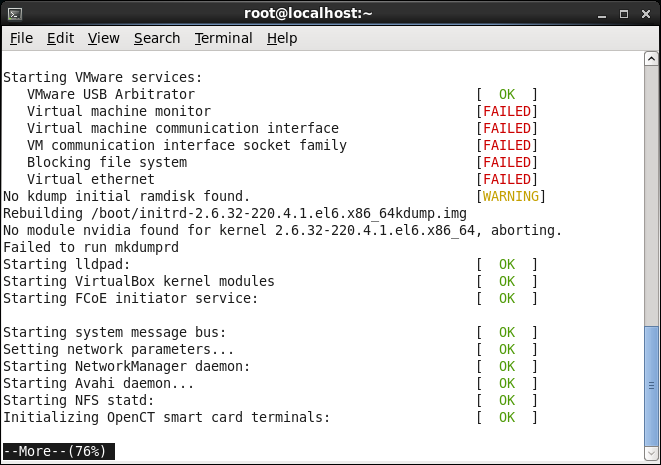Click the terminal icon in the title bar
Viewport: 661px width, 465px height.
[15, 13]
